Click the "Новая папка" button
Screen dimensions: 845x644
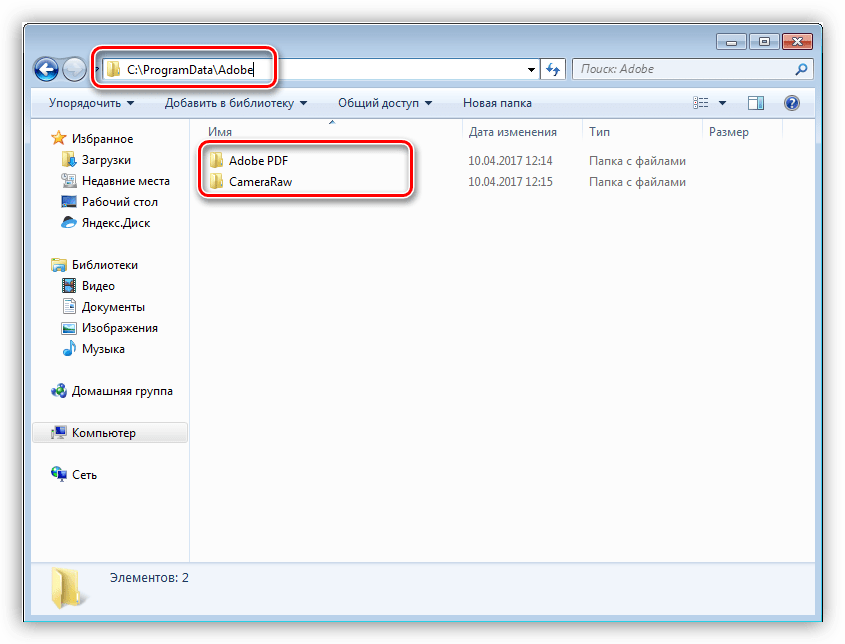[497, 103]
